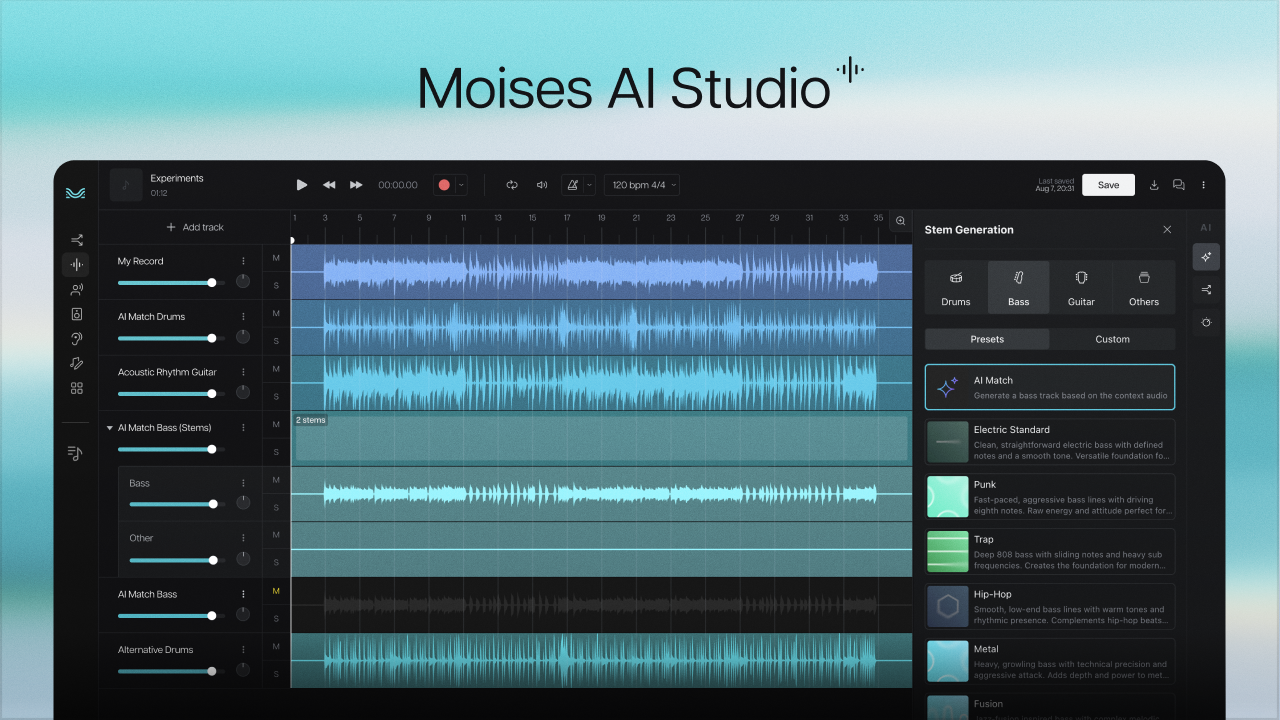Collapse the AI Match Bass (Stems) group

[x=110, y=427]
